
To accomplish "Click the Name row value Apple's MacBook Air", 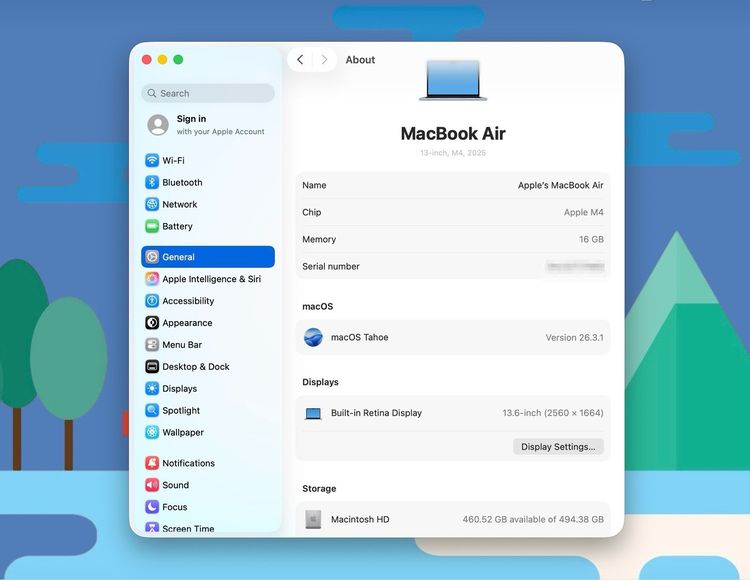I will pos(561,185).
